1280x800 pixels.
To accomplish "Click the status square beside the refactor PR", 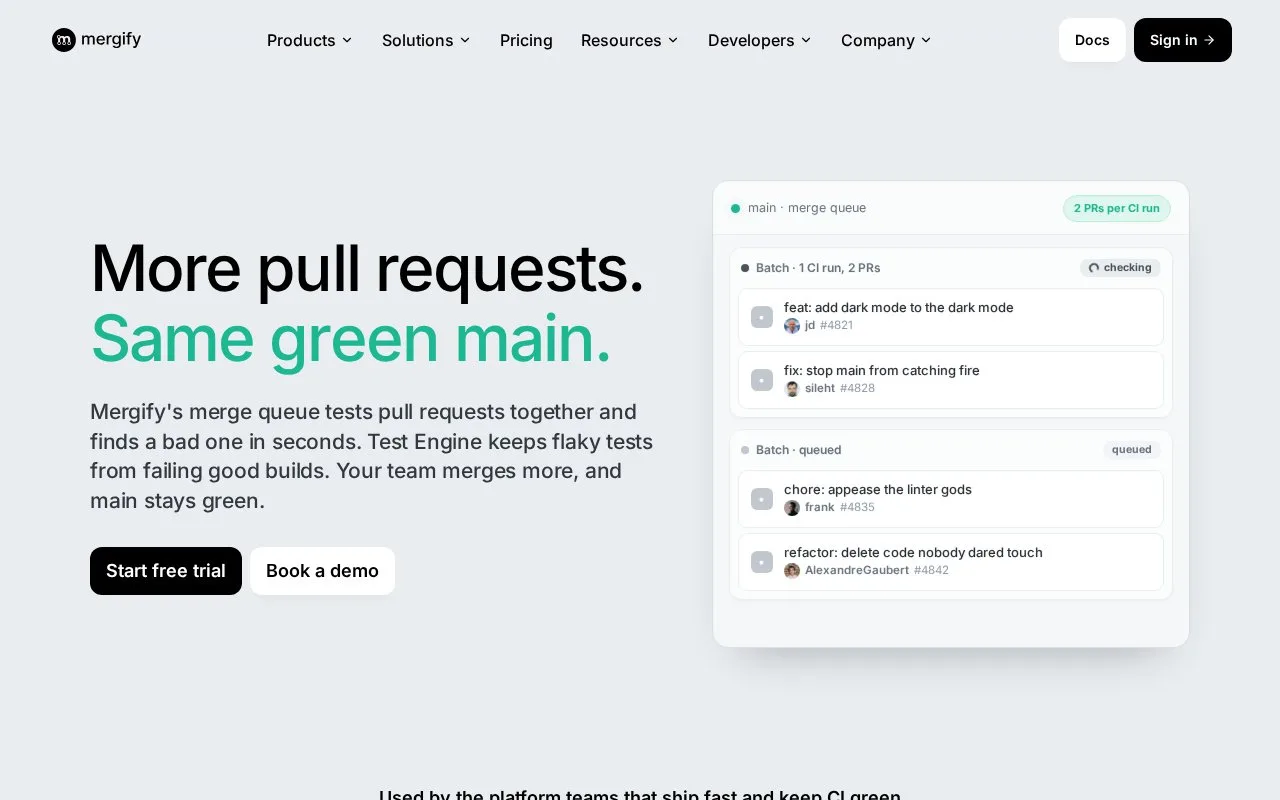I will click(762, 562).
